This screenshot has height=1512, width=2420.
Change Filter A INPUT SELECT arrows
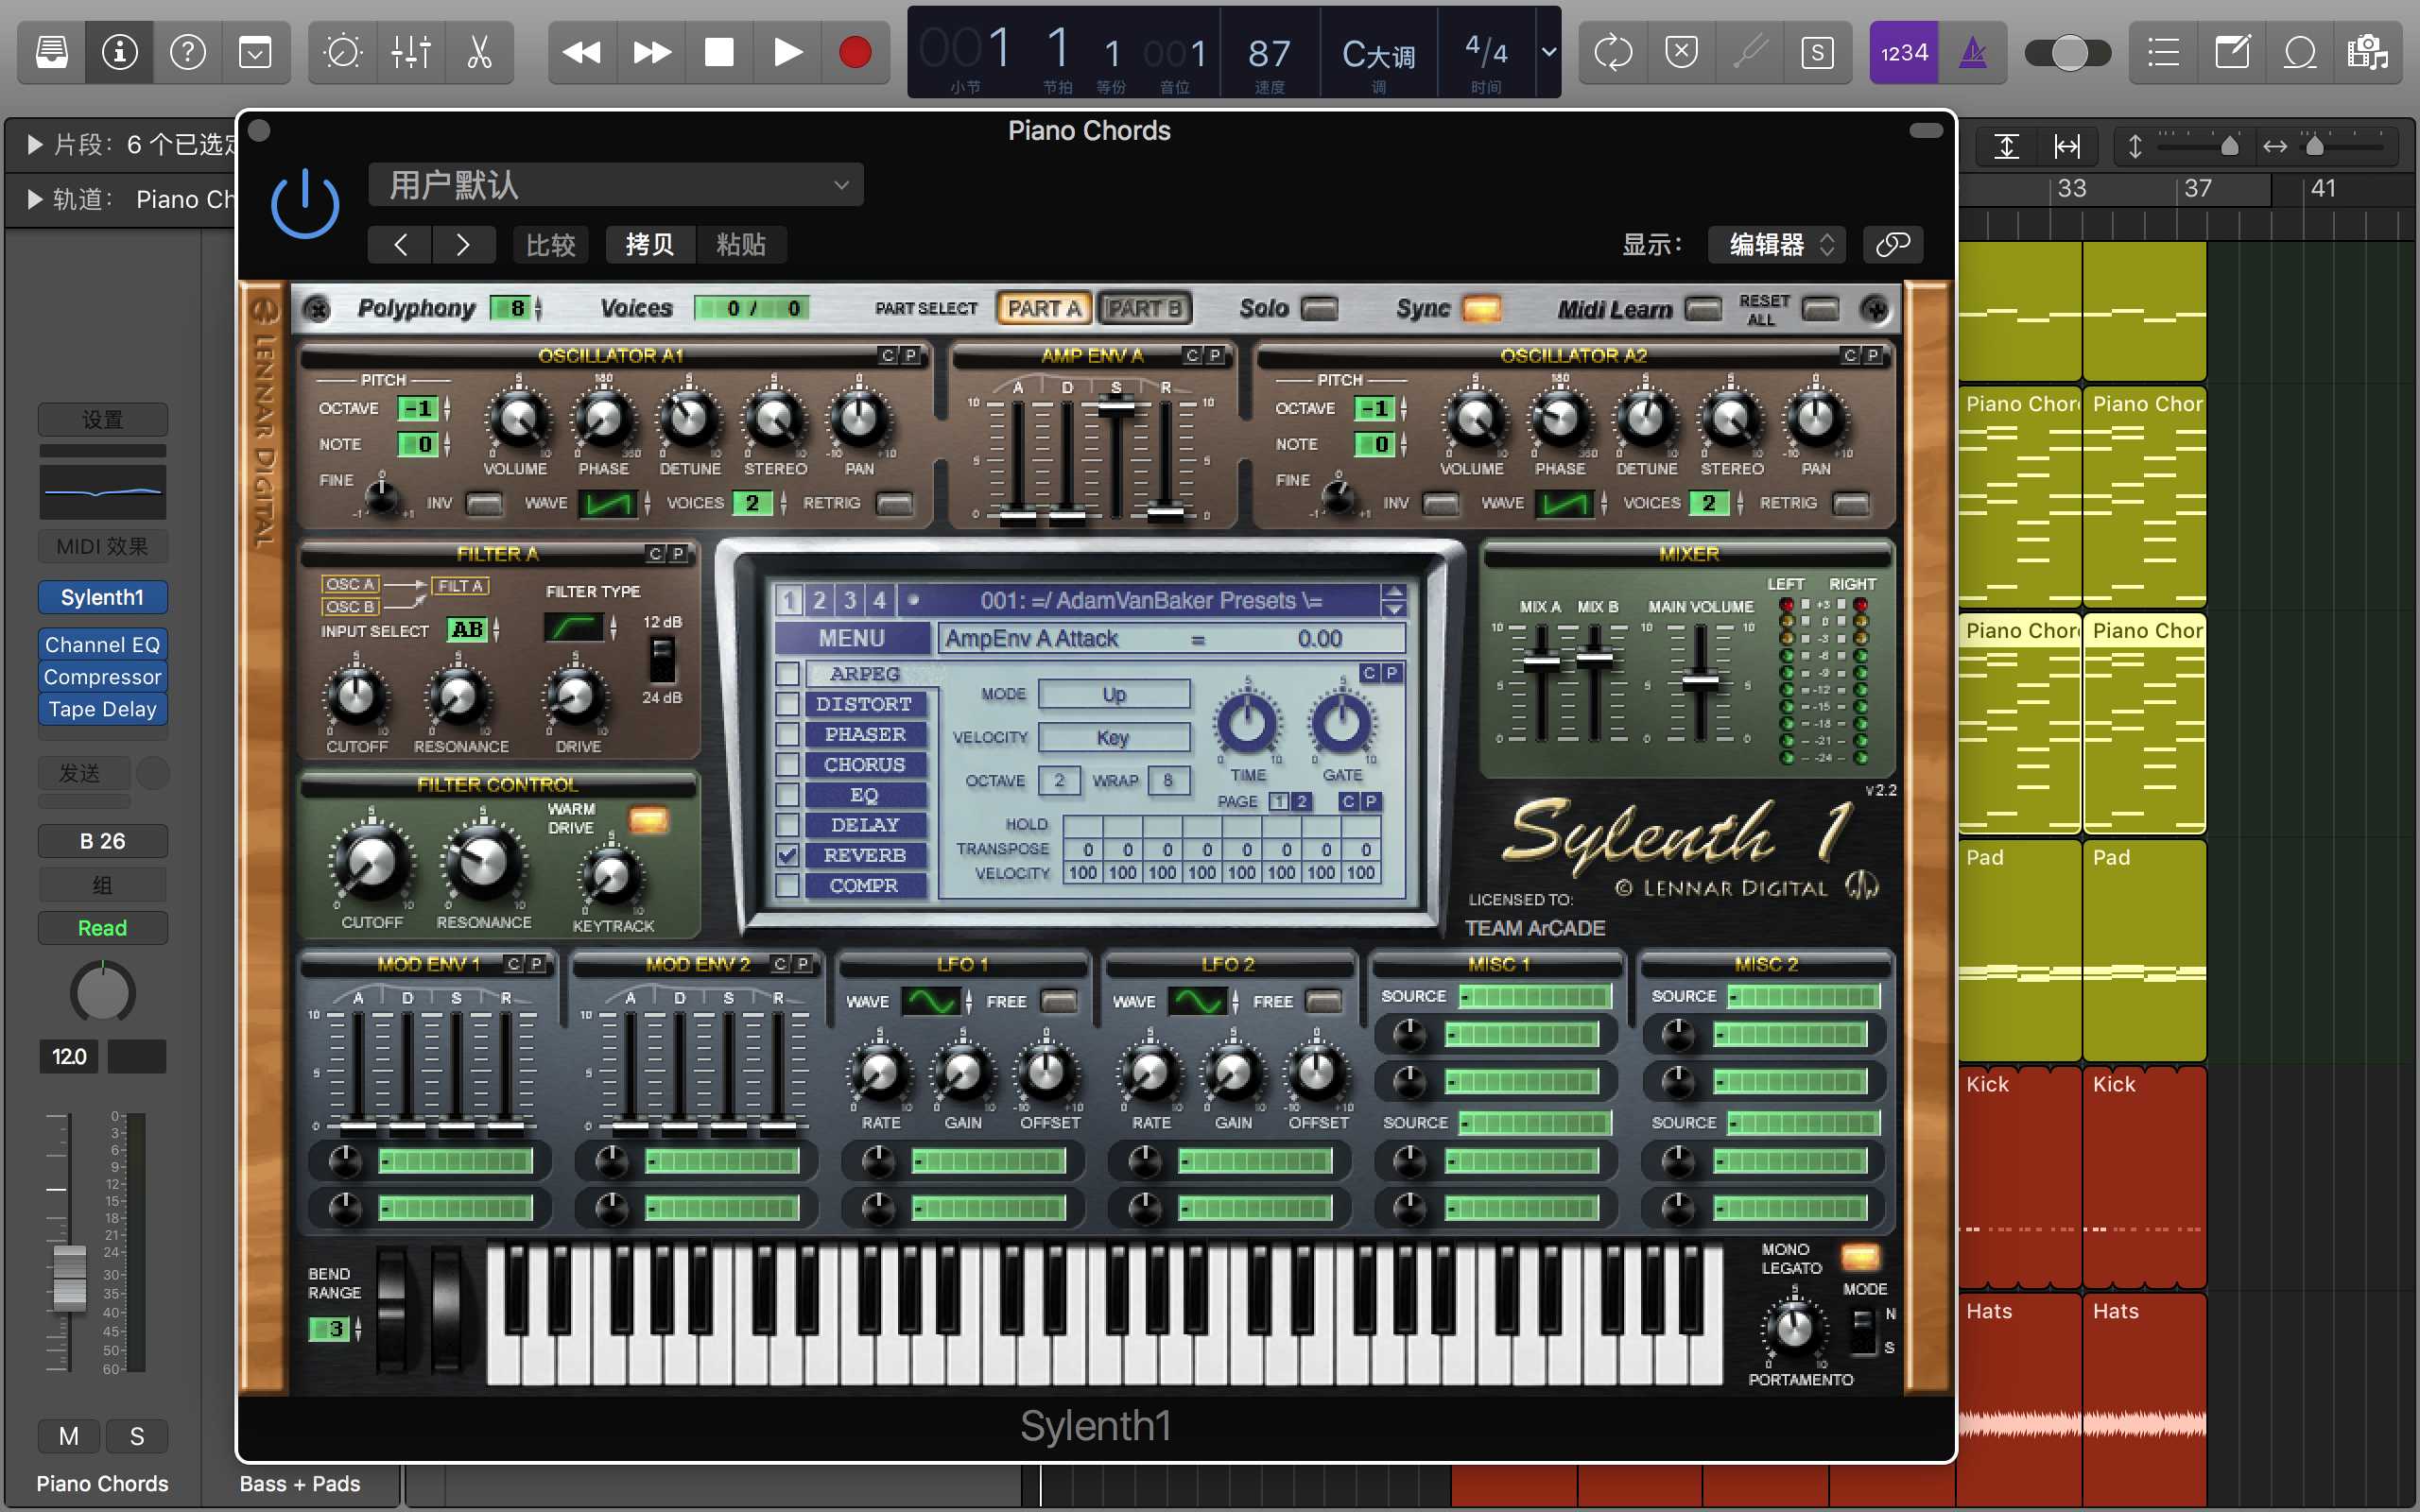[496, 630]
